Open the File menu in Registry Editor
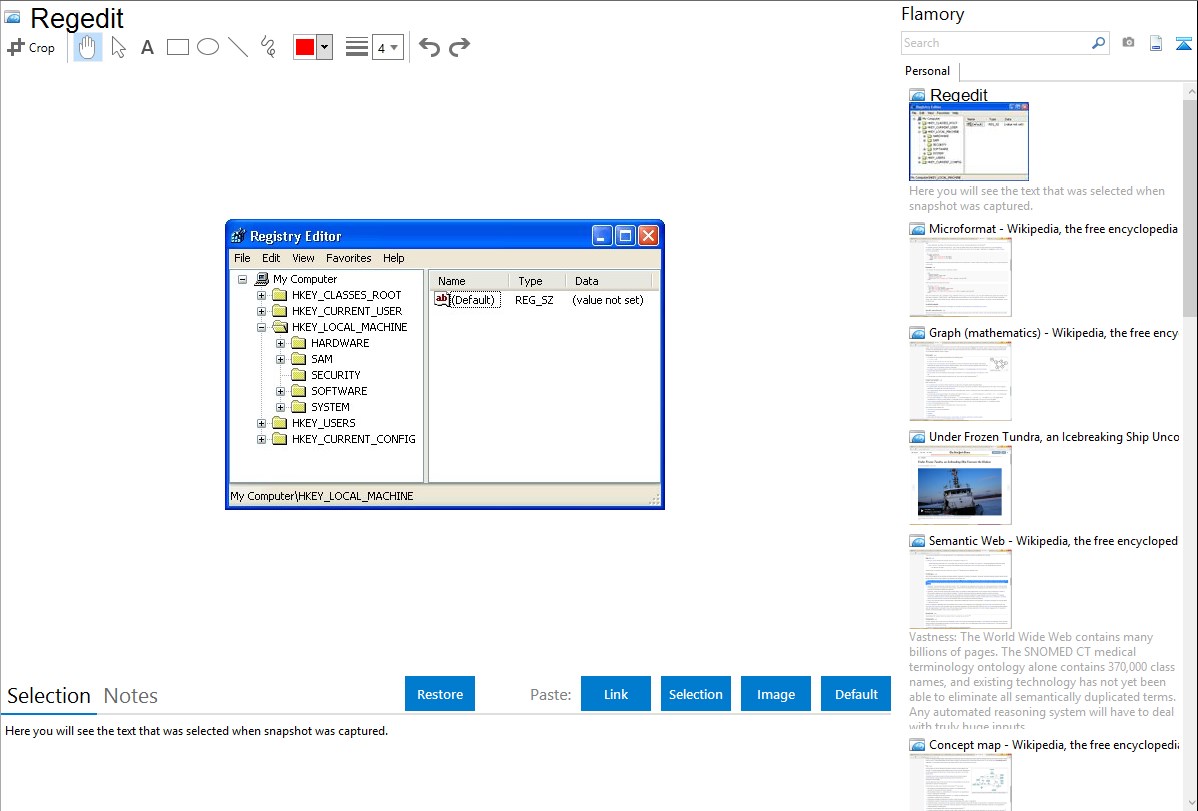This screenshot has height=811, width=1198. (x=242, y=258)
